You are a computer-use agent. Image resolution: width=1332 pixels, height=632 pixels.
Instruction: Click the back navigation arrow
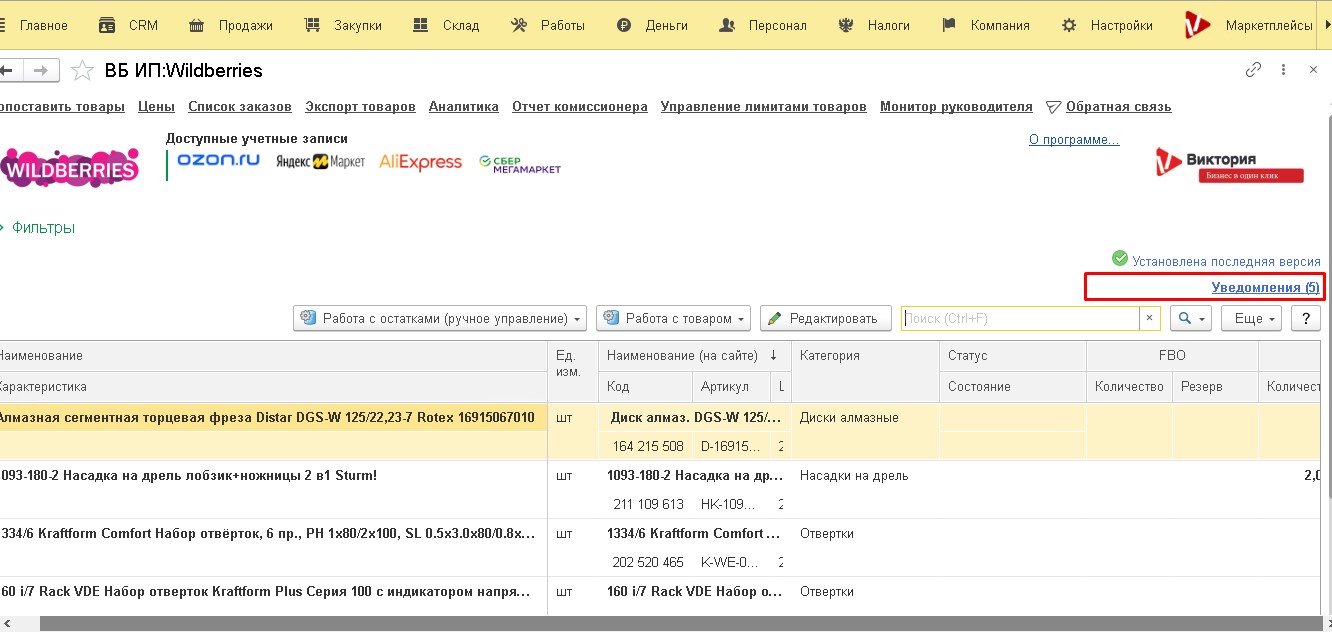pos(9,70)
